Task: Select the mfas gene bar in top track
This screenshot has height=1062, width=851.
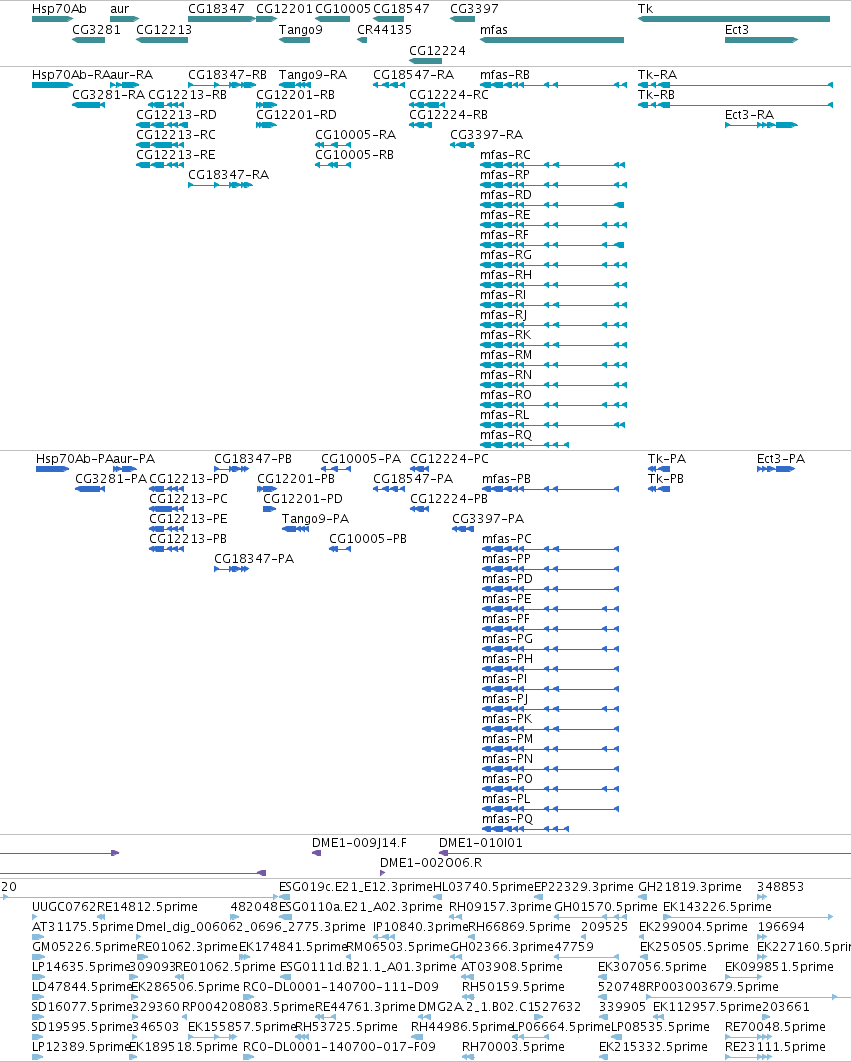Action: click(552, 40)
